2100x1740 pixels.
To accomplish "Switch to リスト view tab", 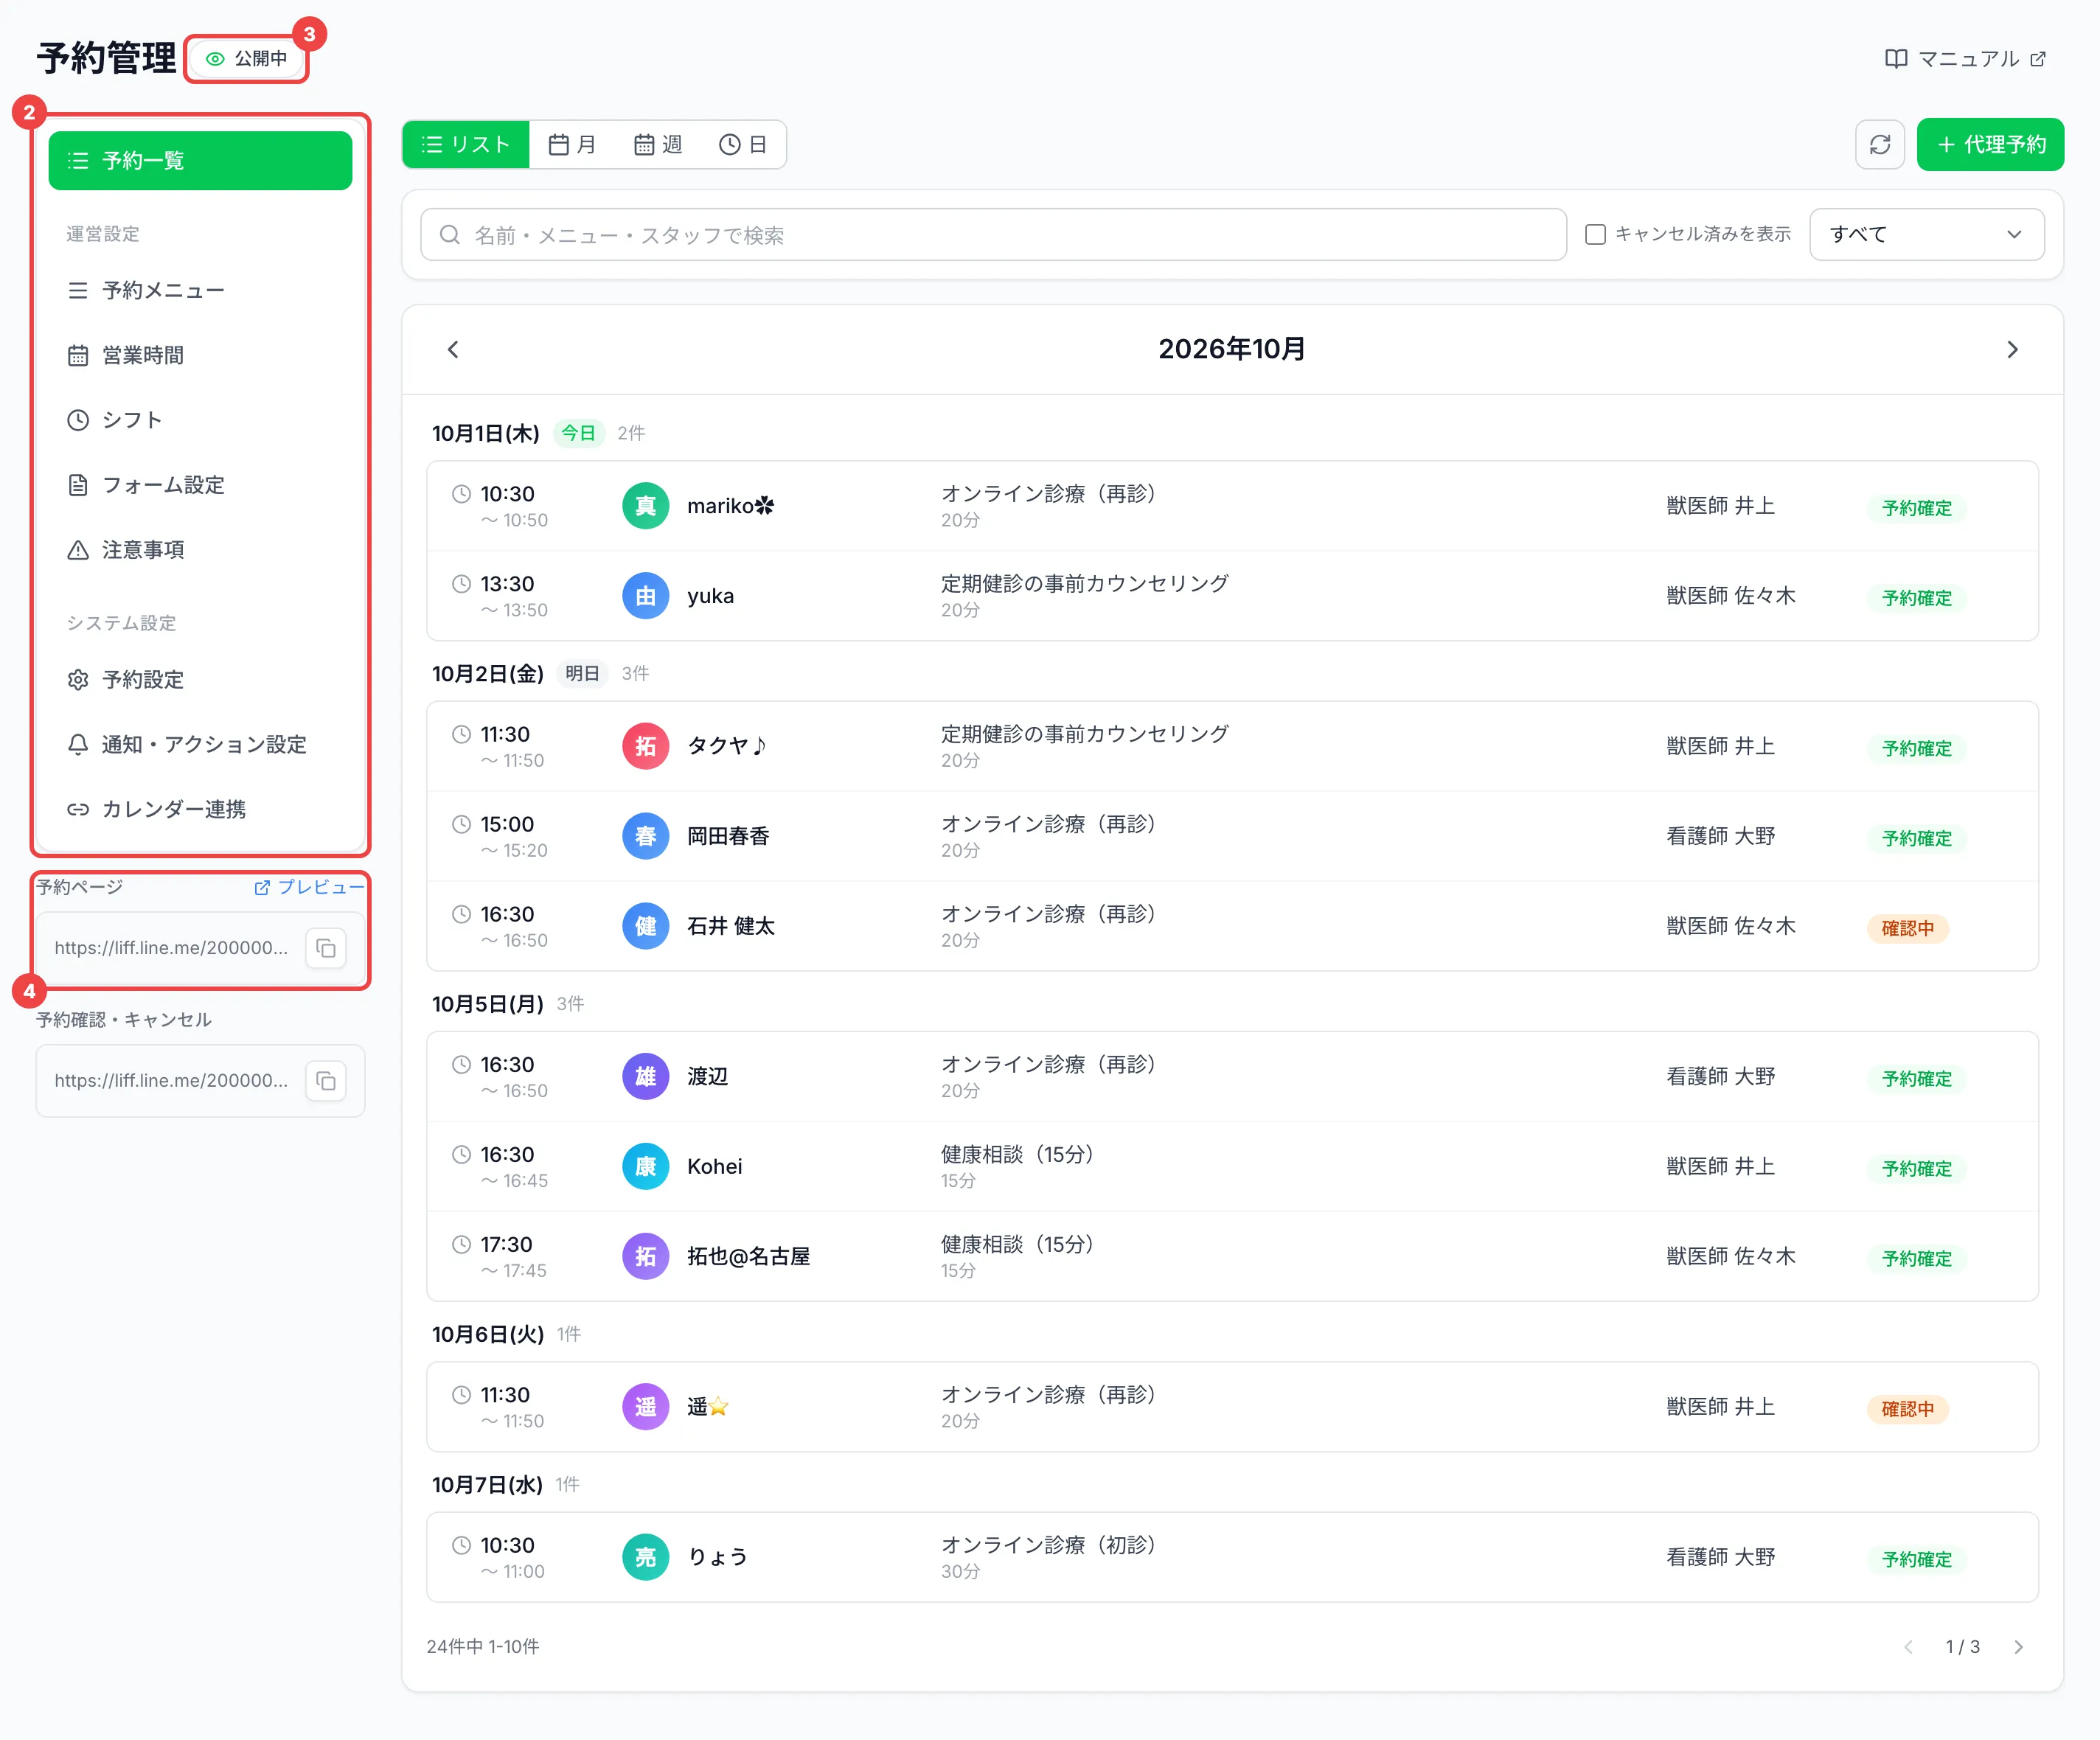I will [466, 145].
